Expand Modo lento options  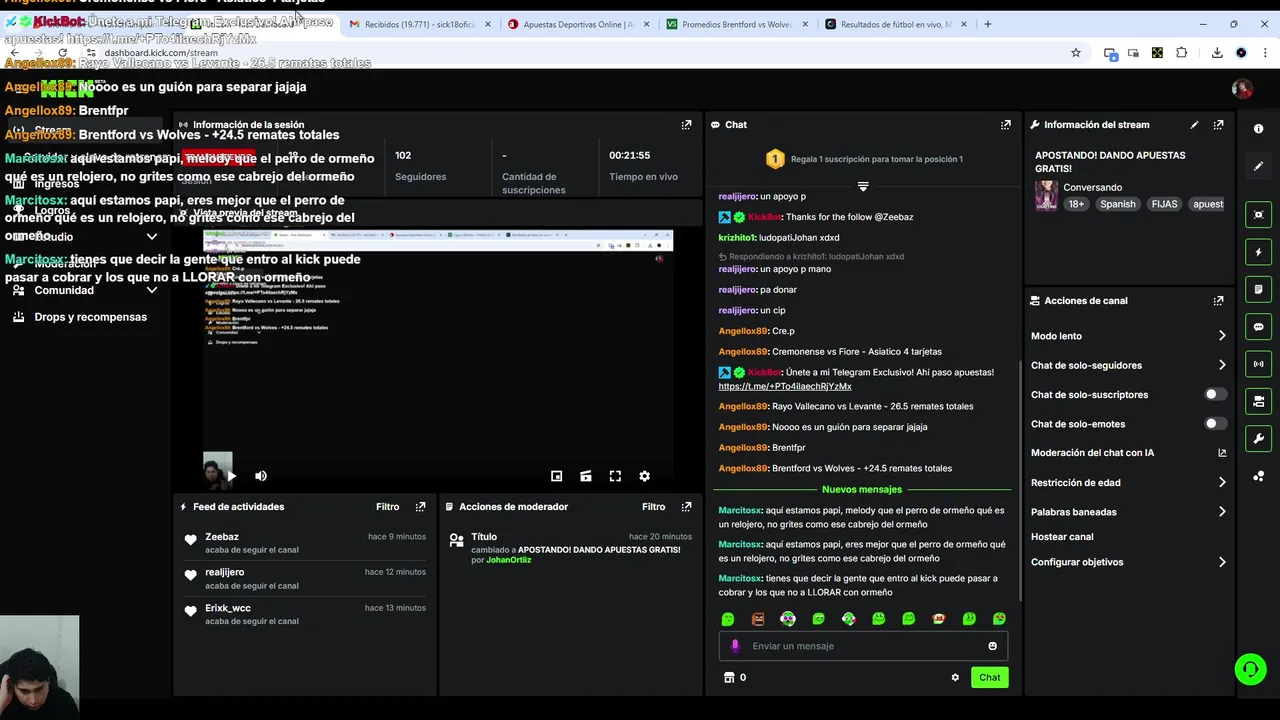point(1222,336)
